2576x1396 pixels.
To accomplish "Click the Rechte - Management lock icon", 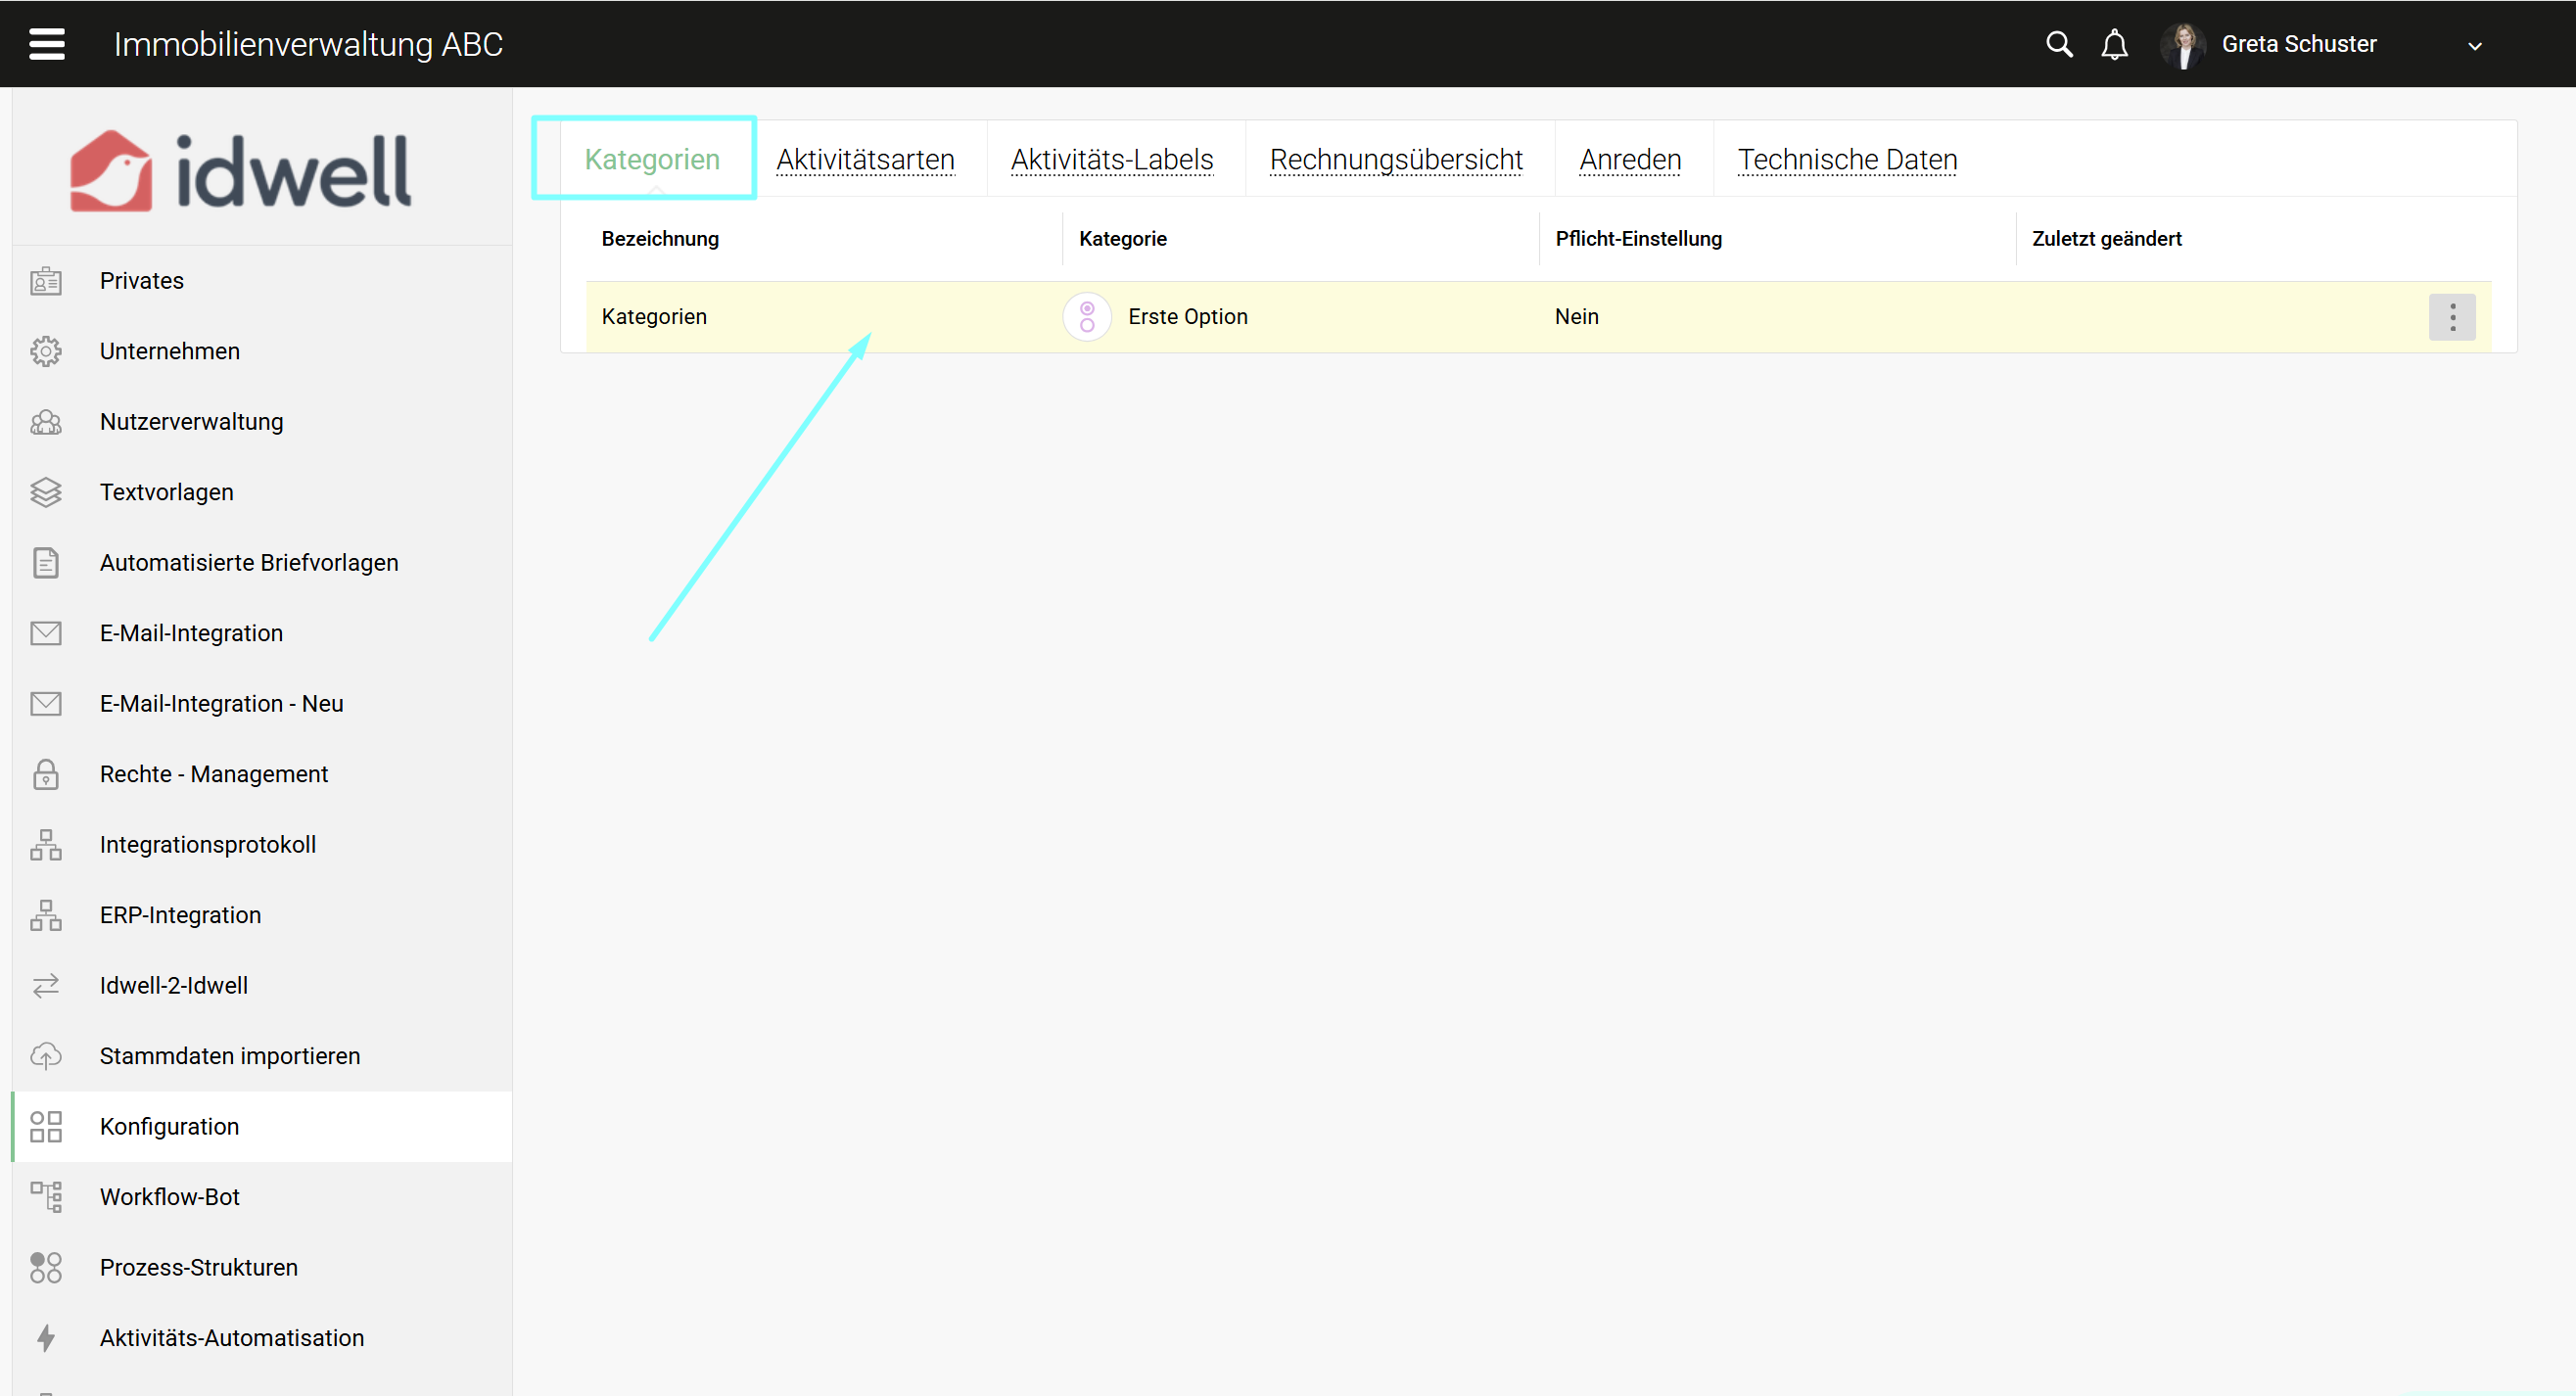I will [x=46, y=774].
